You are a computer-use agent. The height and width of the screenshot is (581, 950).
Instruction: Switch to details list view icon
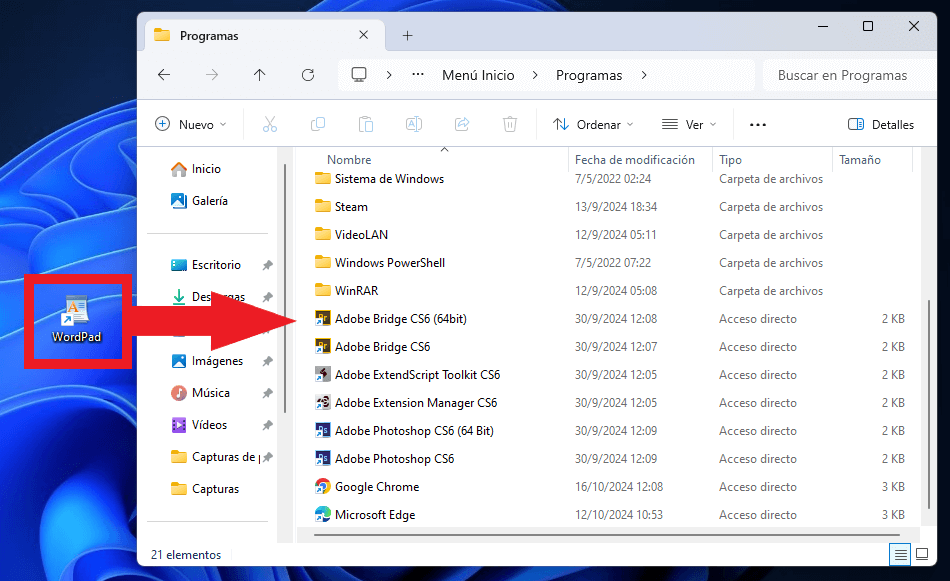[x=900, y=554]
